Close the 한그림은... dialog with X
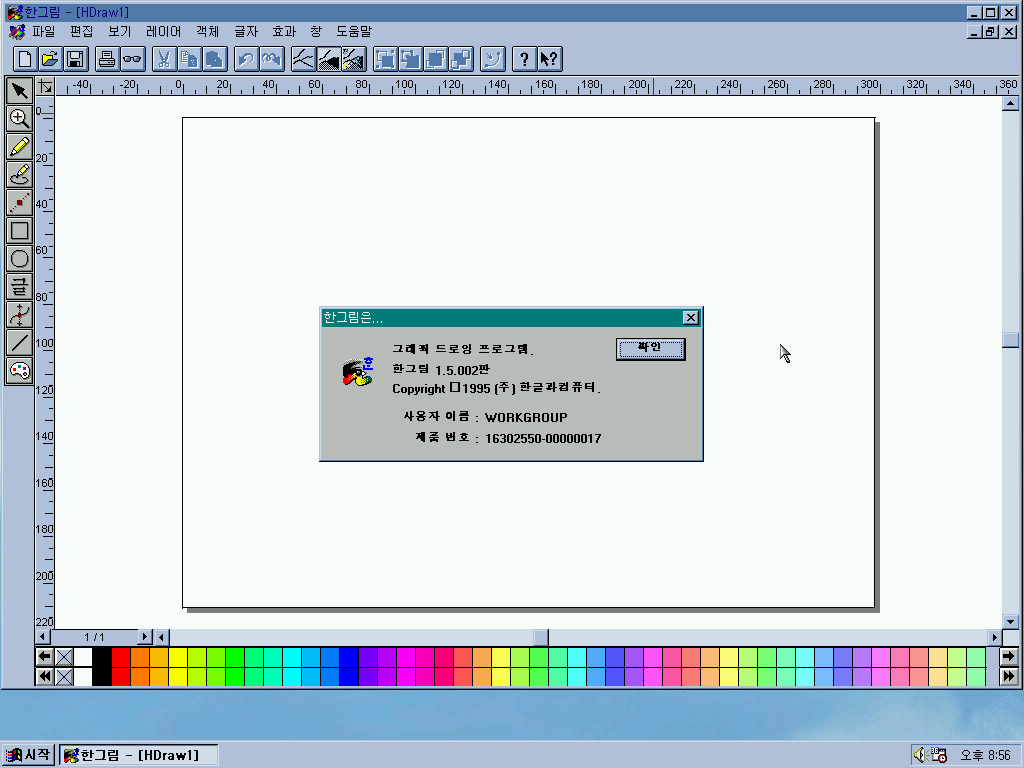 [690, 317]
